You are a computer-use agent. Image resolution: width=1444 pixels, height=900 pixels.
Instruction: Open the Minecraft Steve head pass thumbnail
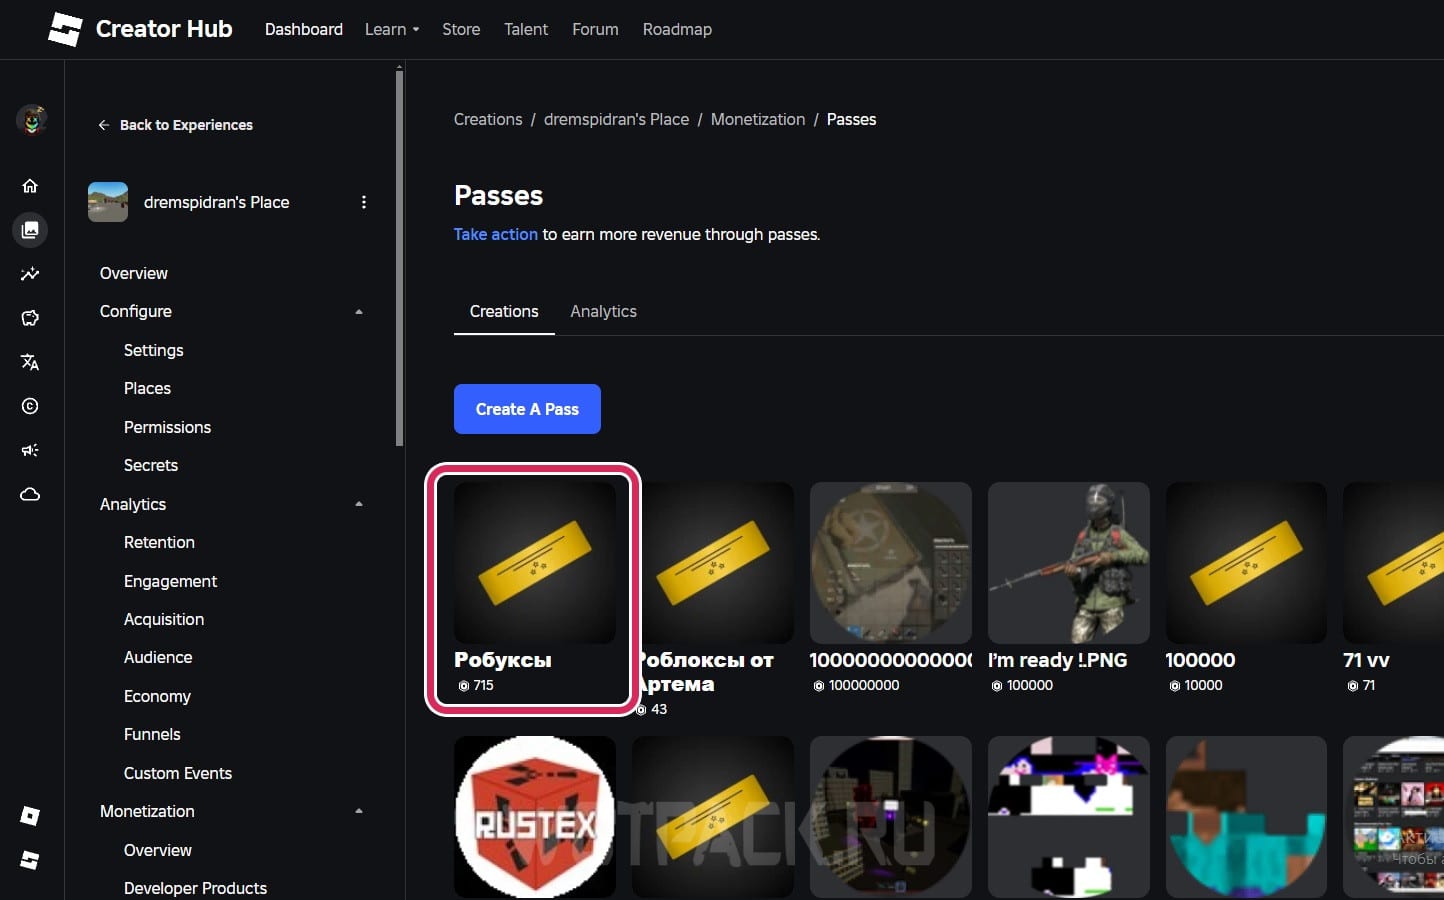[x=1246, y=817]
